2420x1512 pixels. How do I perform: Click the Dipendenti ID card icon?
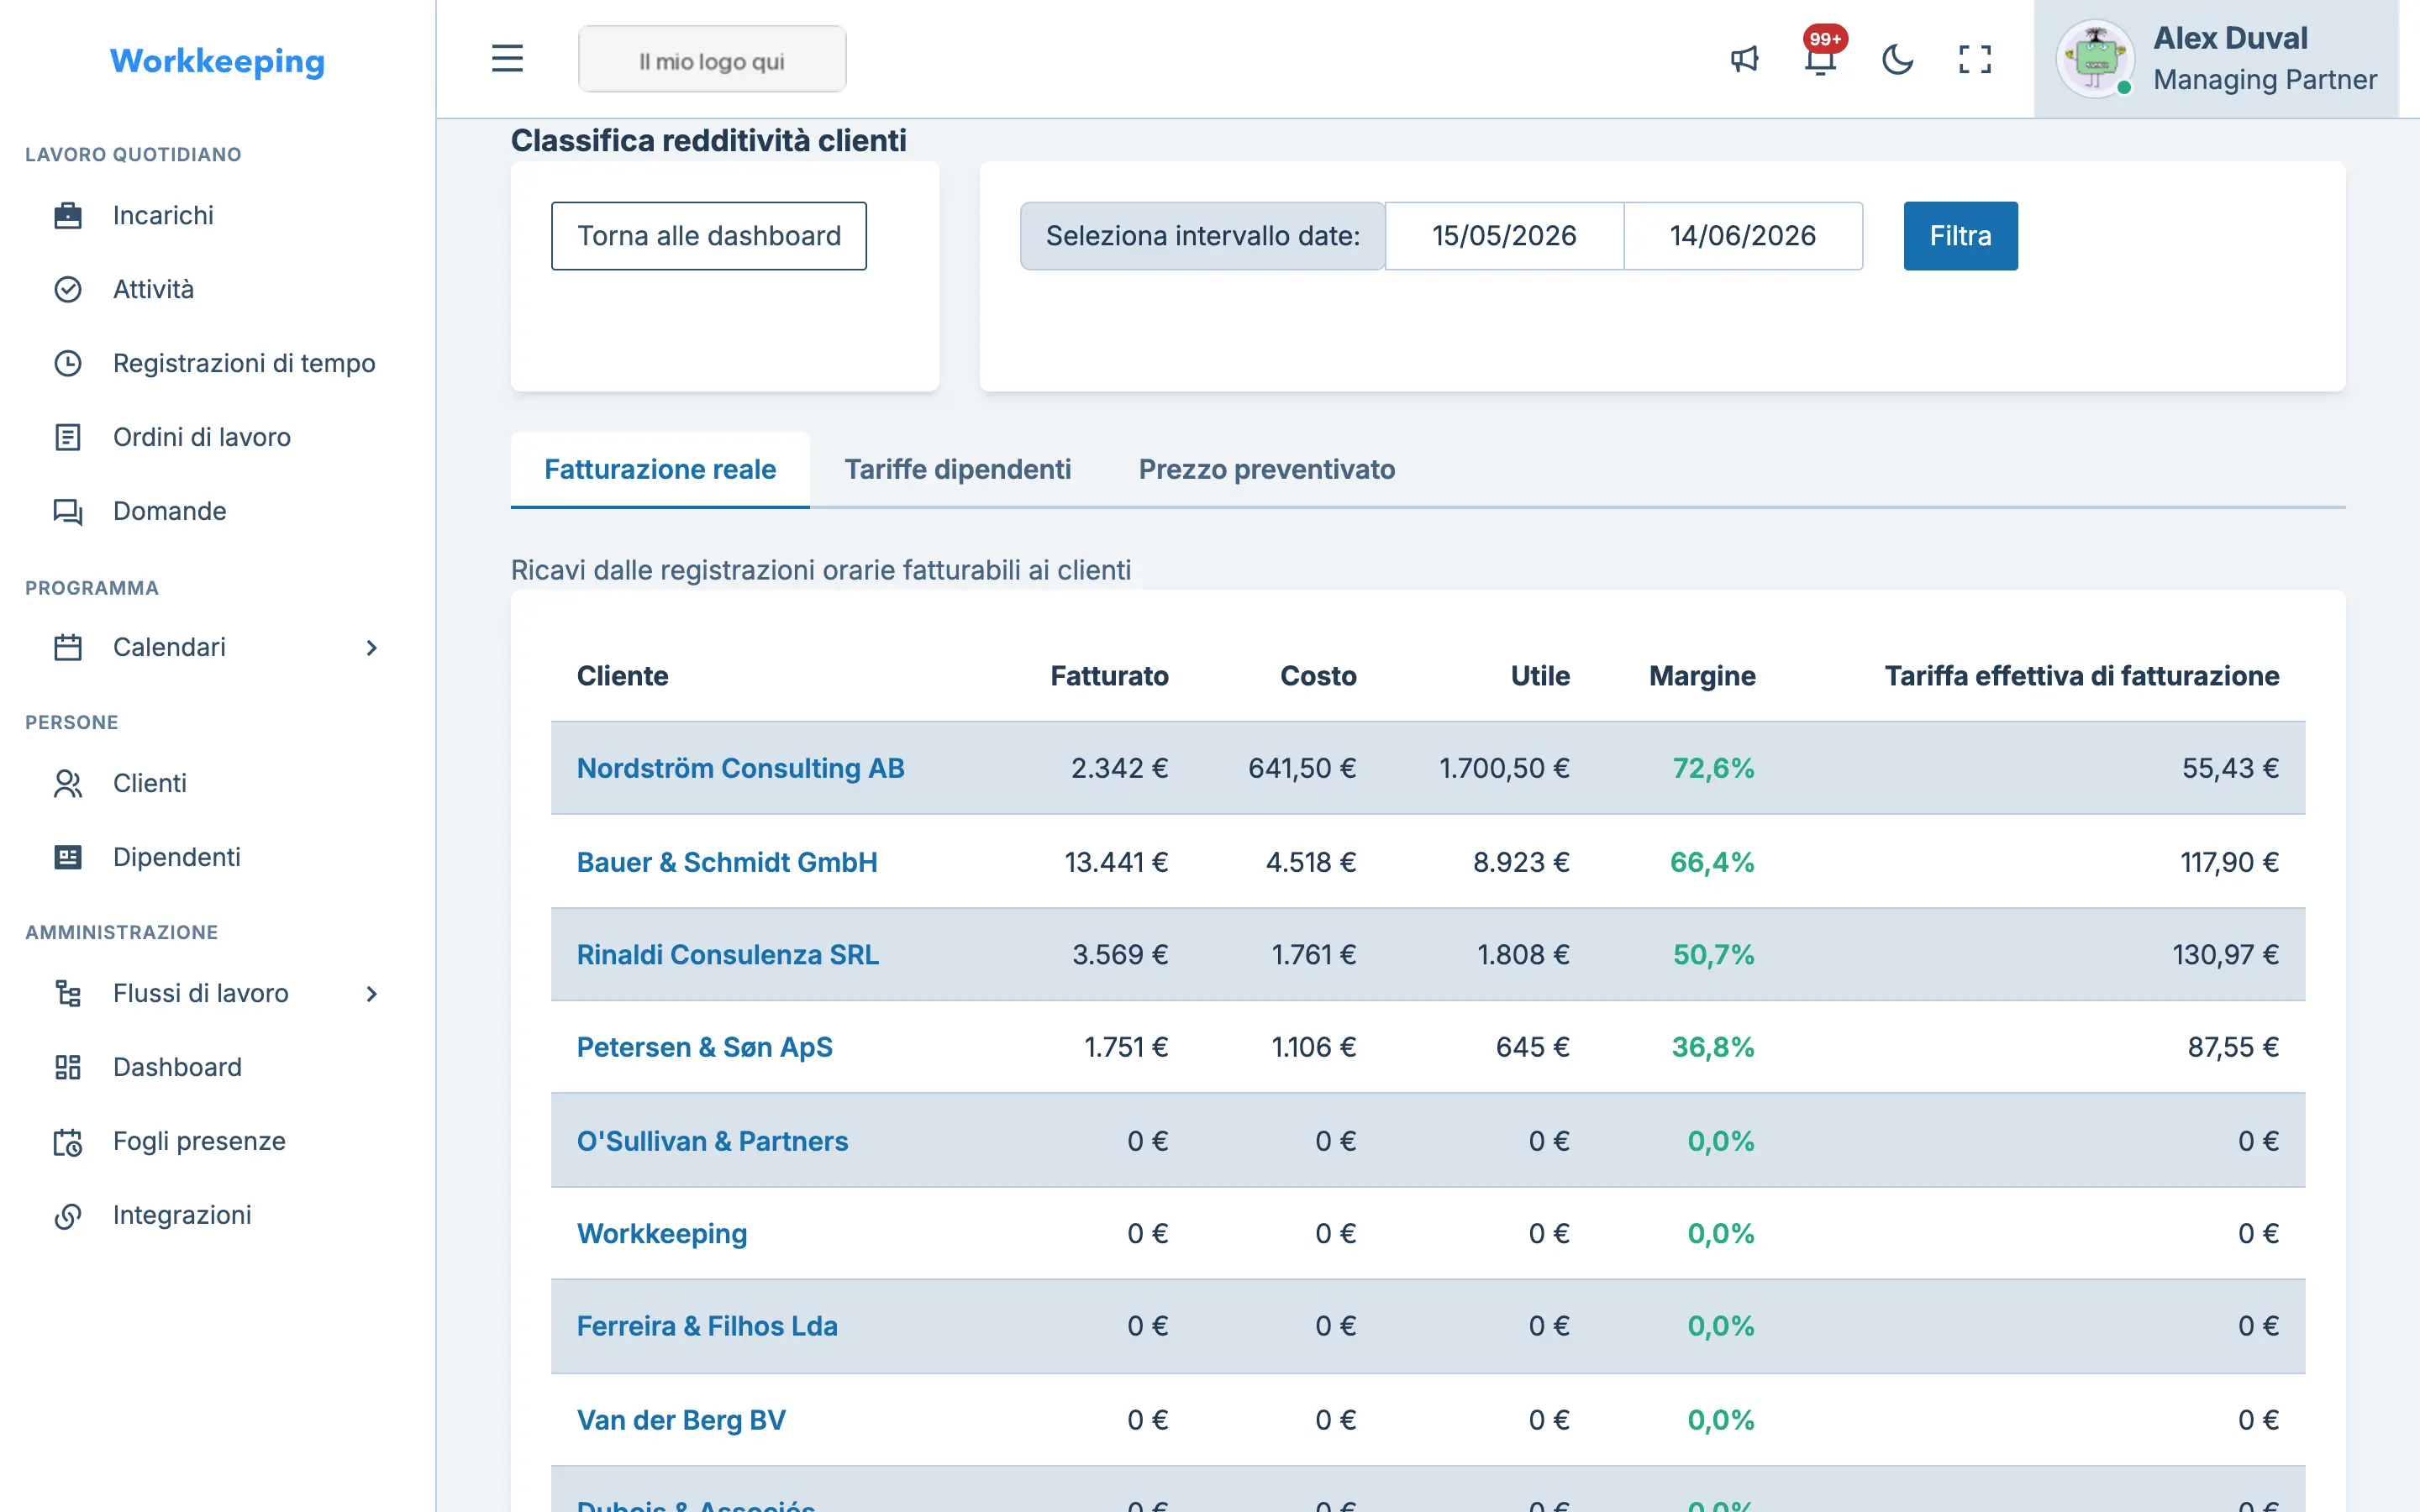[68, 857]
